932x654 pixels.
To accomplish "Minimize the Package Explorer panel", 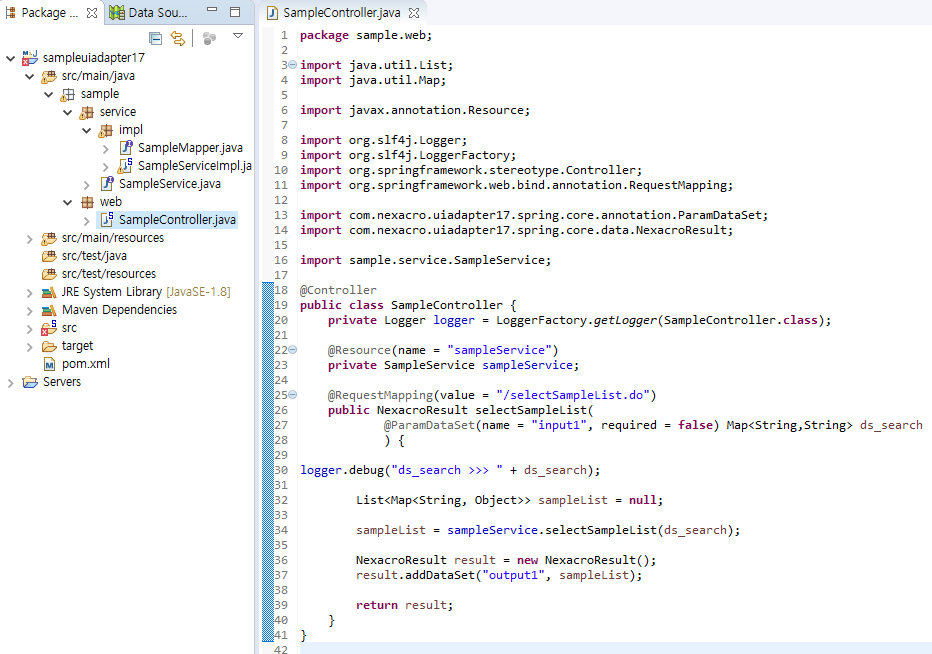I will point(213,13).
